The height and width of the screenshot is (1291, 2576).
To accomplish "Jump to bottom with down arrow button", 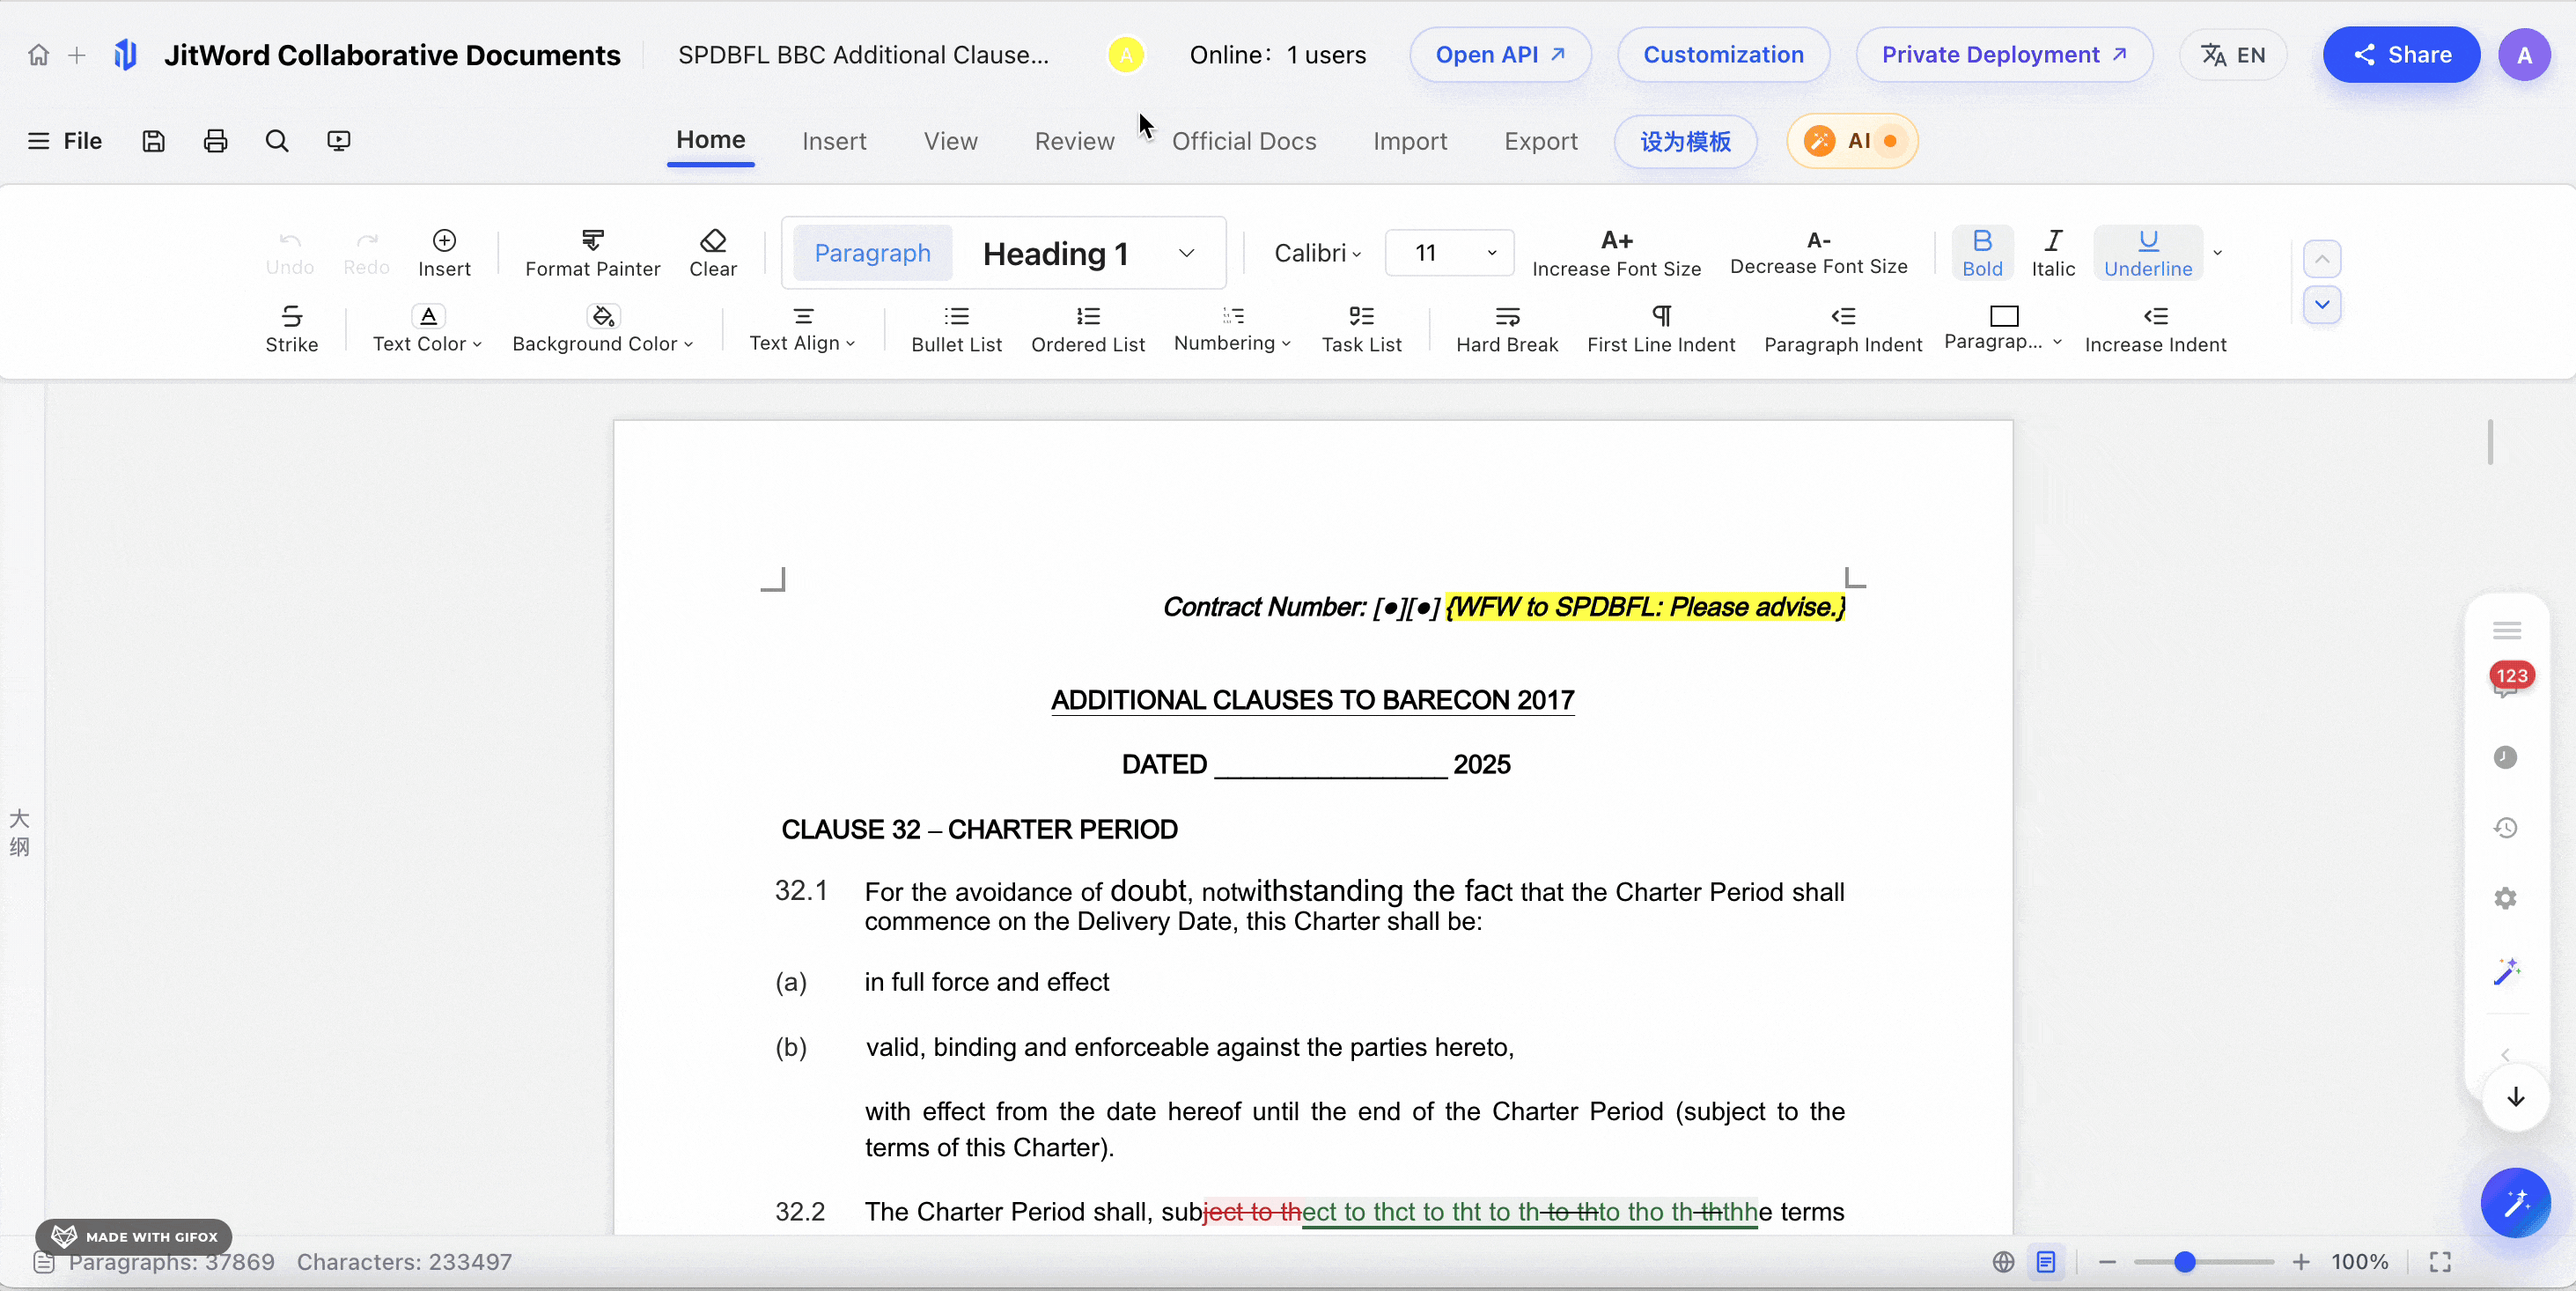I will click(2515, 1097).
